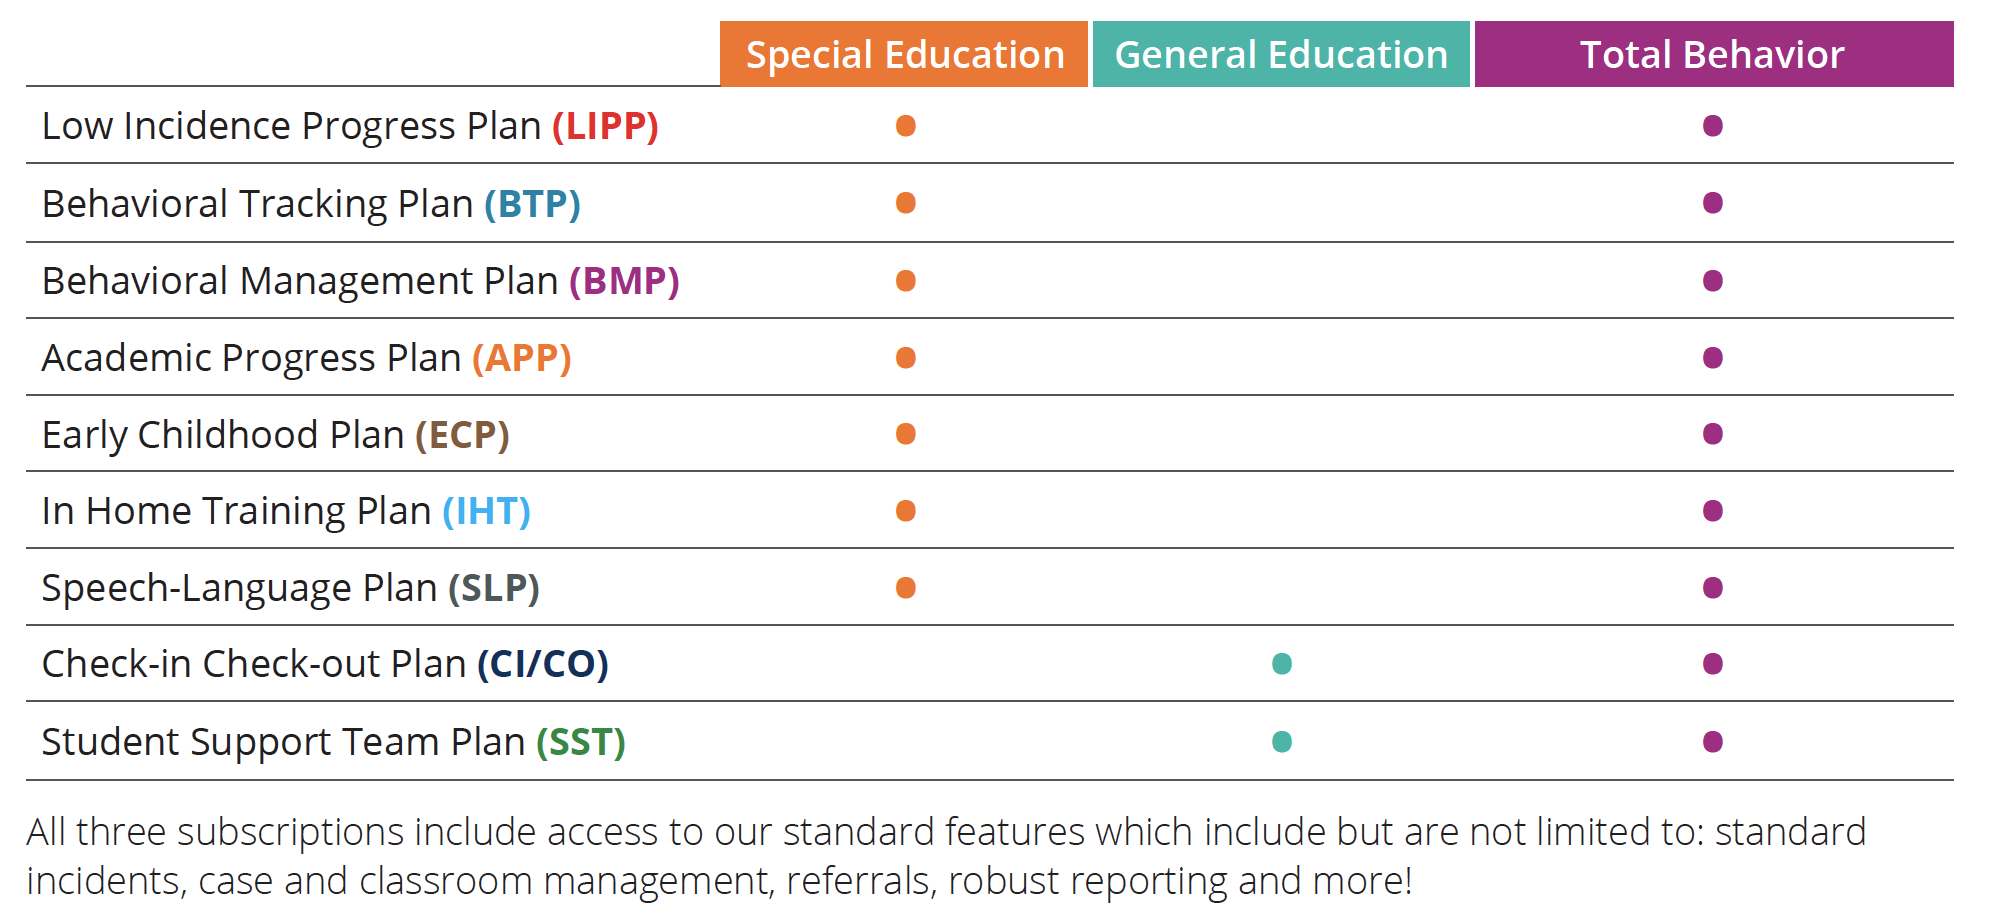Click the orange dot for Speech-Language Plan
This screenshot has height=922, width=2002.
(906, 588)
